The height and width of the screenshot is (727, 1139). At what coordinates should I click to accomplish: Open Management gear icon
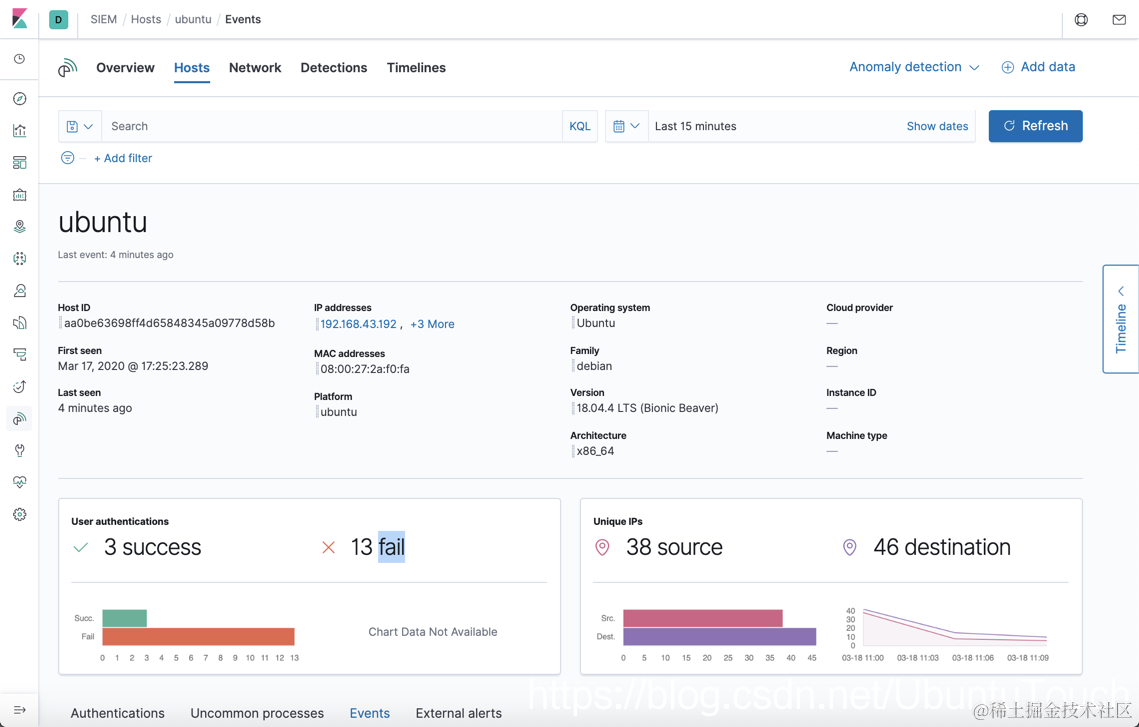pos(20,514)
